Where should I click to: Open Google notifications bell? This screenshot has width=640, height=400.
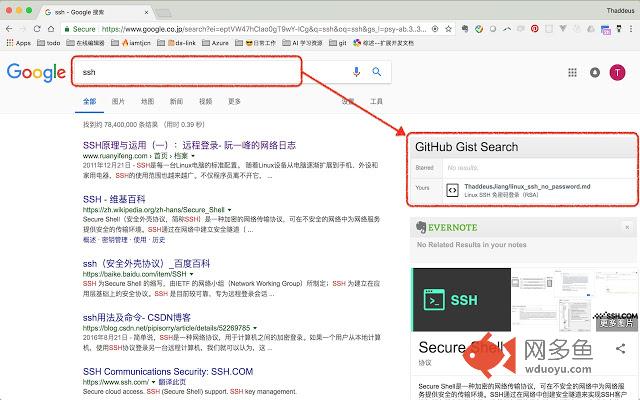coord(595,72)
